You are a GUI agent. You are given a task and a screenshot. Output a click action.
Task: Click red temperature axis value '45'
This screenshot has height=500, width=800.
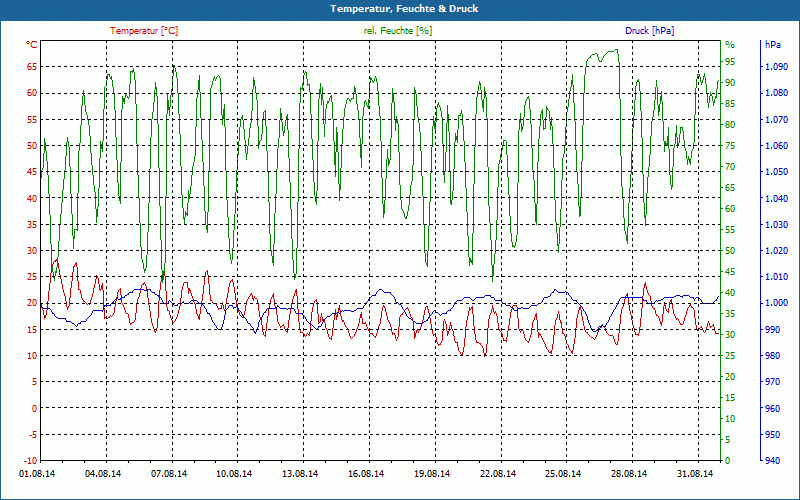coord(32,171)
